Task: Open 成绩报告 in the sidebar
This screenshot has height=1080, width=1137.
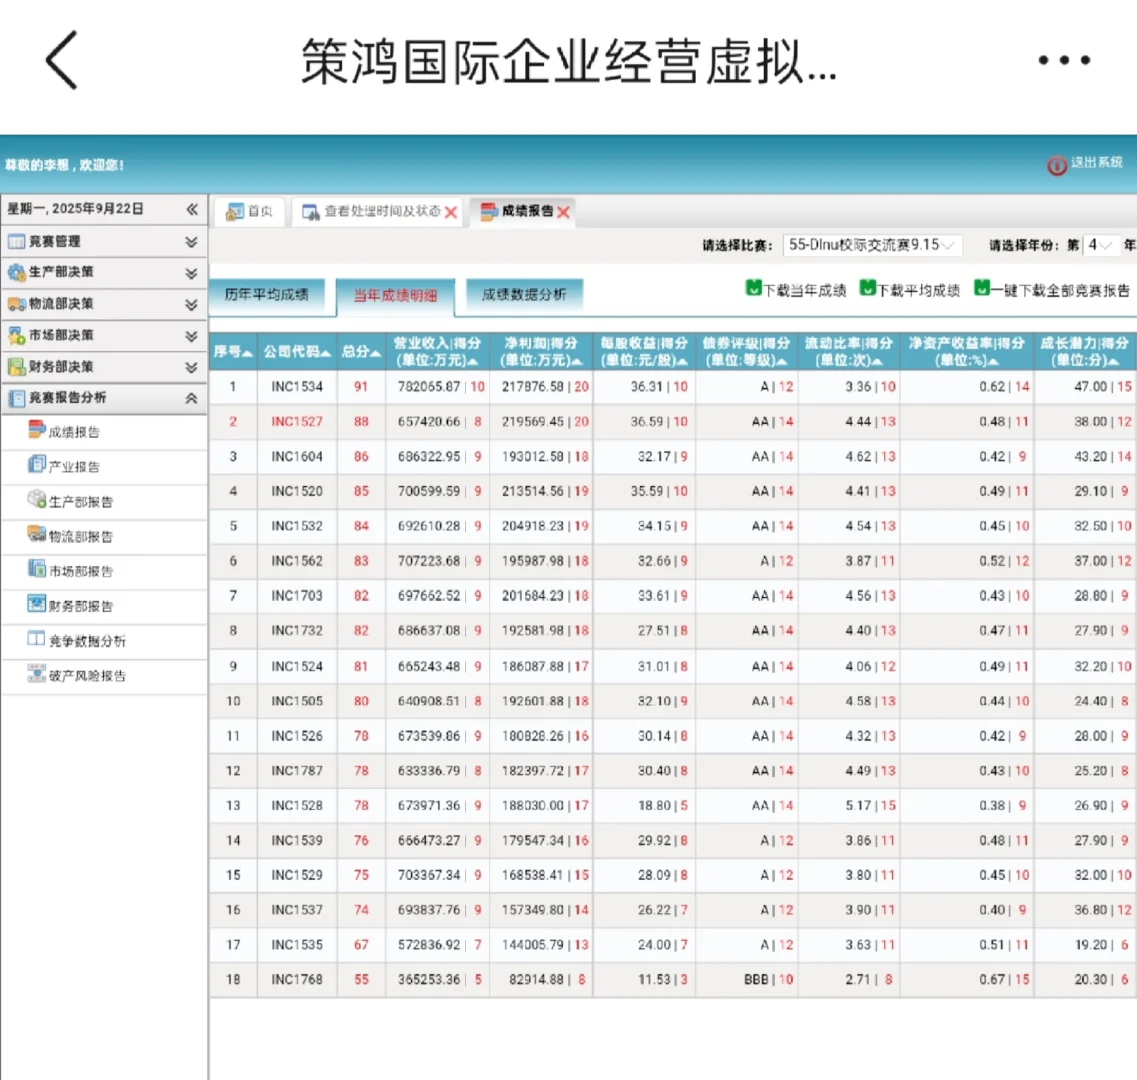Action: pos(73,432)
